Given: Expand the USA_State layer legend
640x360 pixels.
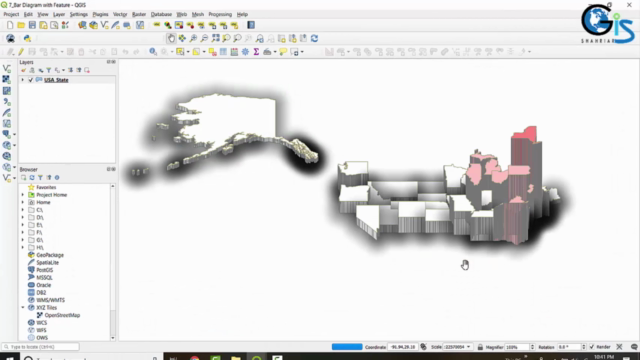Looking at the screenshot, I should (x=22, y=80).
